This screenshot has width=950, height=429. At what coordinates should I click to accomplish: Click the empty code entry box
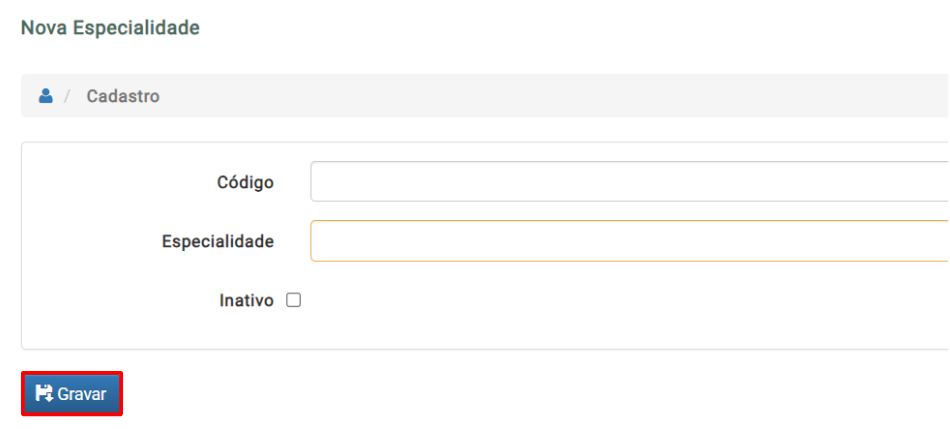(629, 181)
